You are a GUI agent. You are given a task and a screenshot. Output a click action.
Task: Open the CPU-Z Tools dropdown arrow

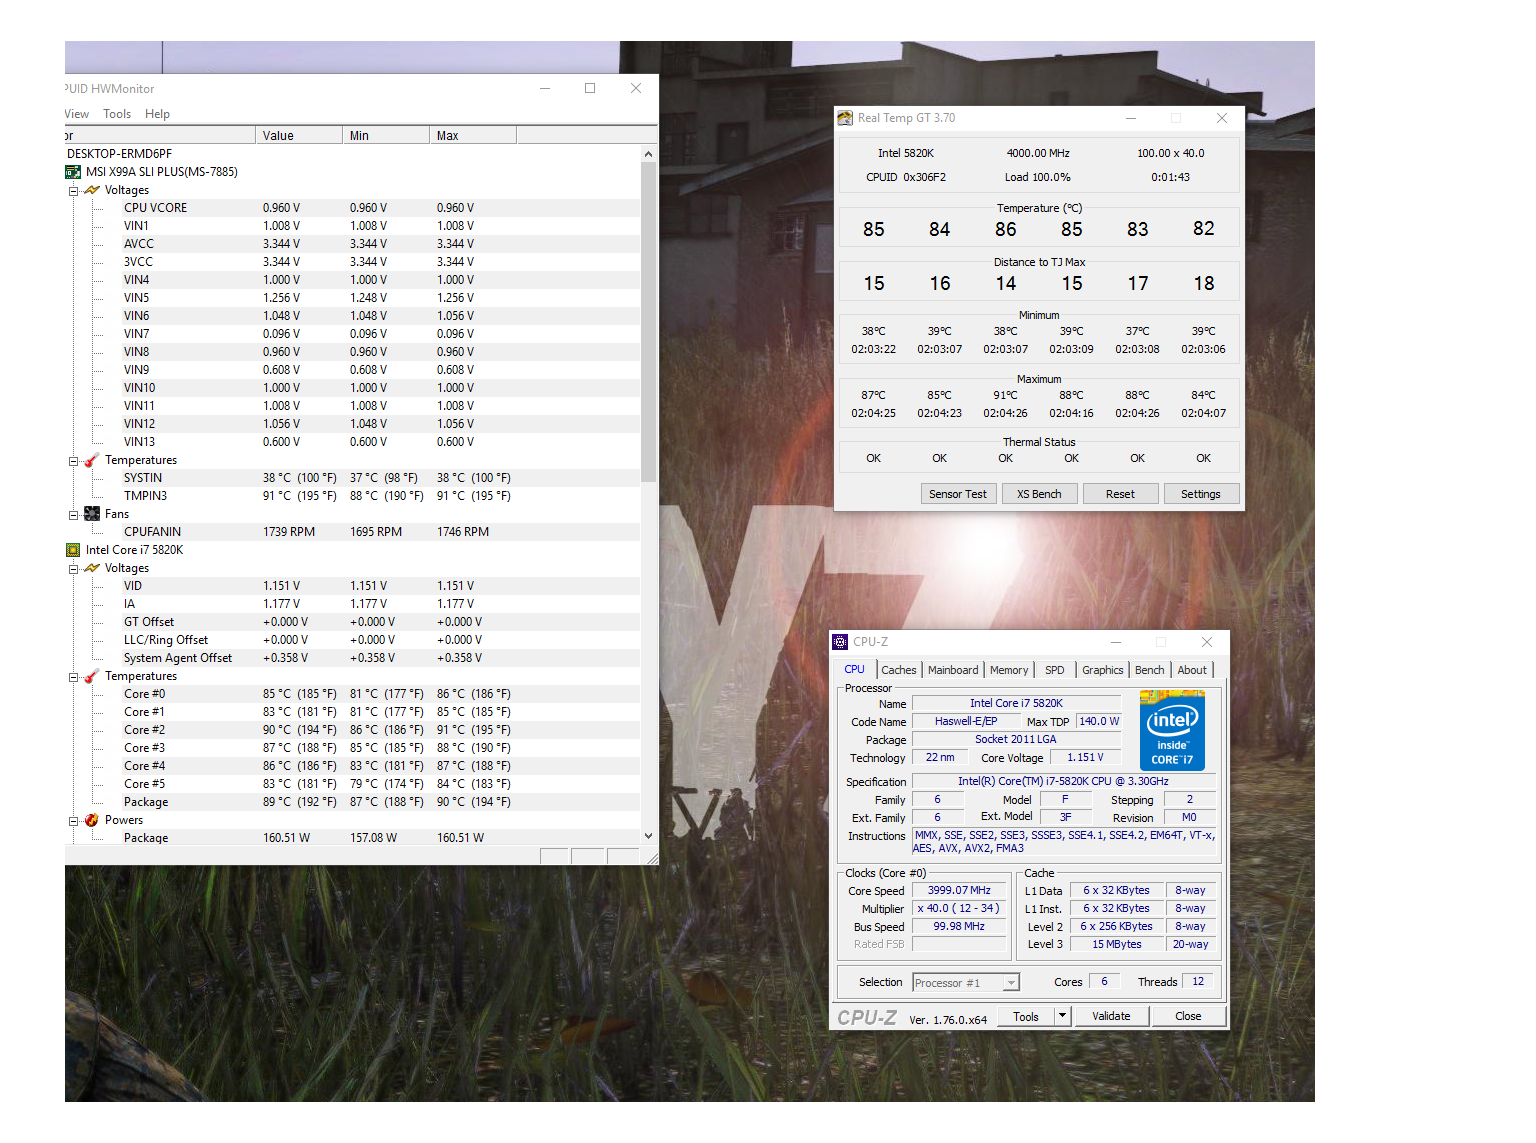click(1062, 1016)
